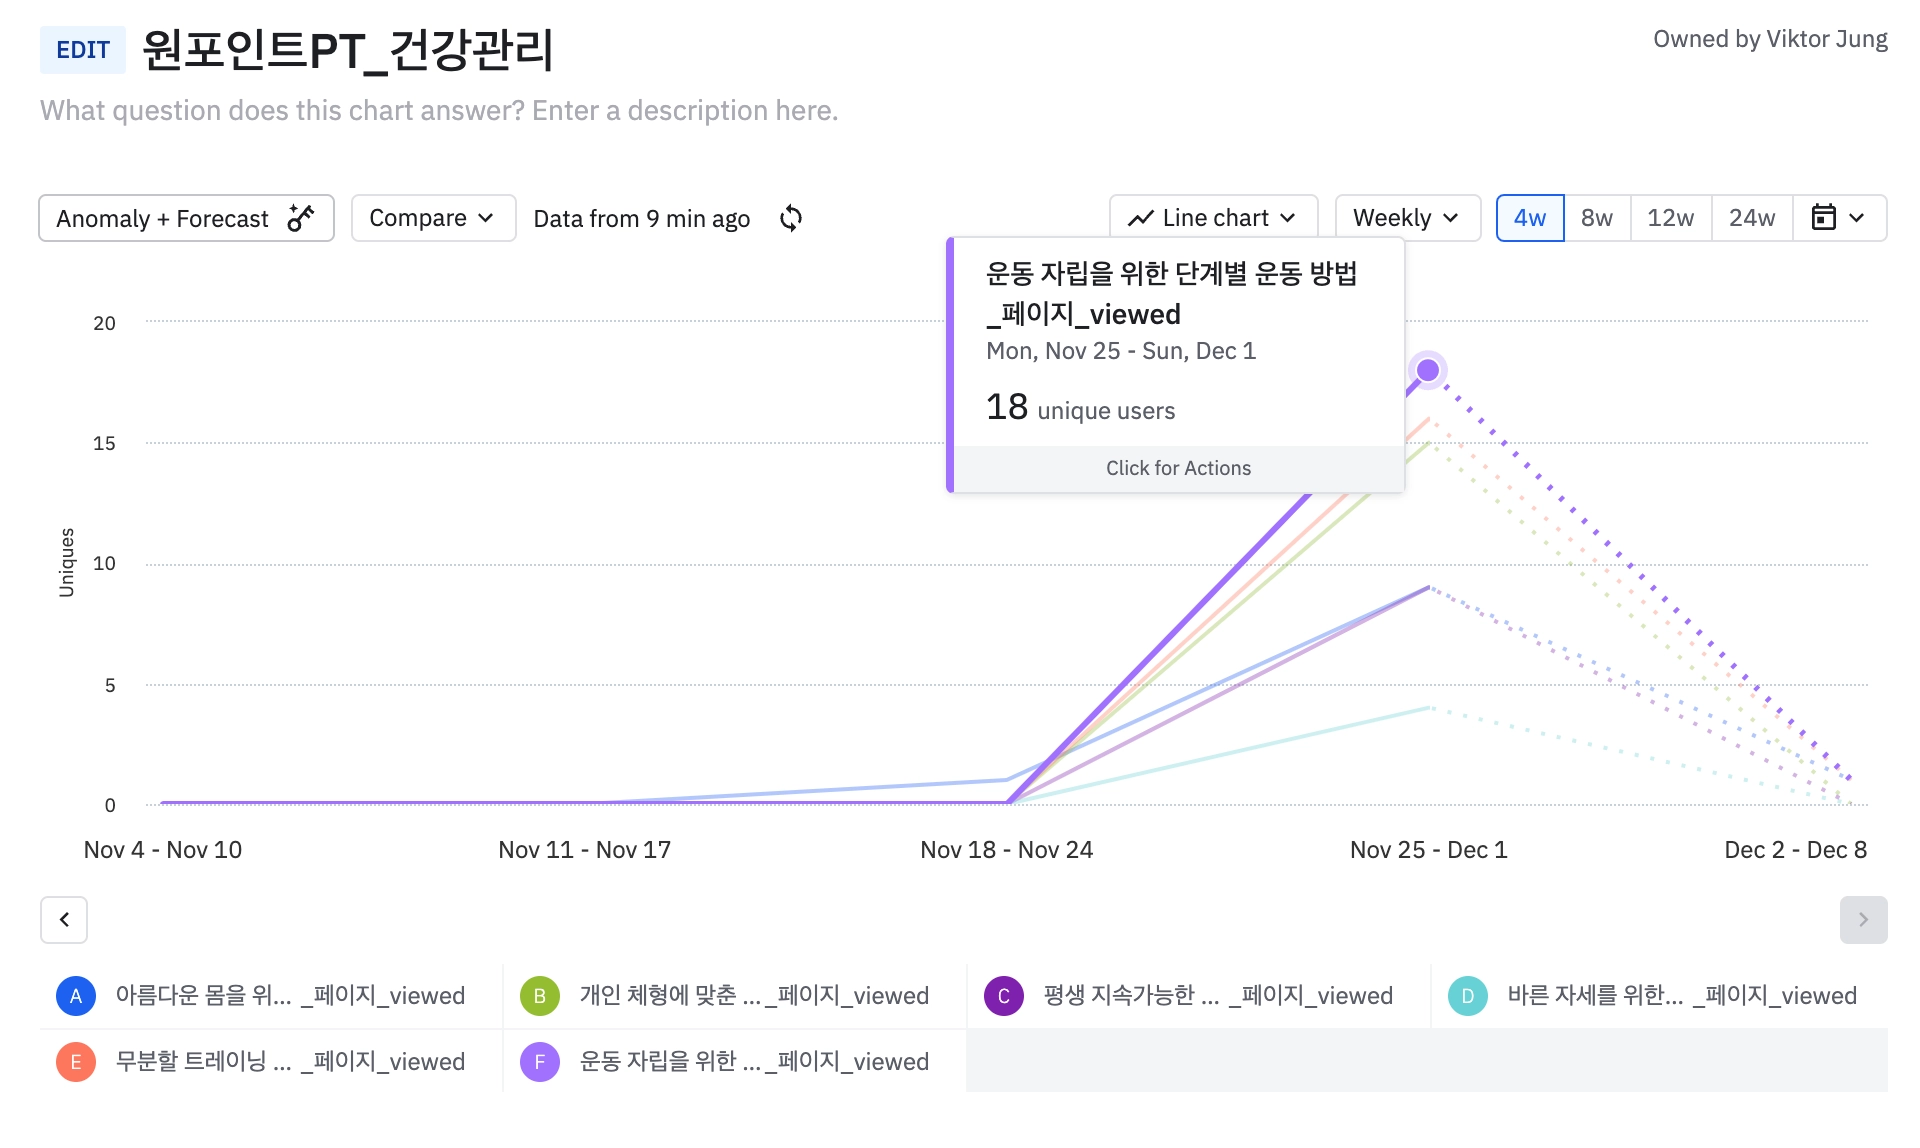Open the Compare dropdown
Image resolution: width=1920 pixels, height=1148 pixels.
[432, 218]
